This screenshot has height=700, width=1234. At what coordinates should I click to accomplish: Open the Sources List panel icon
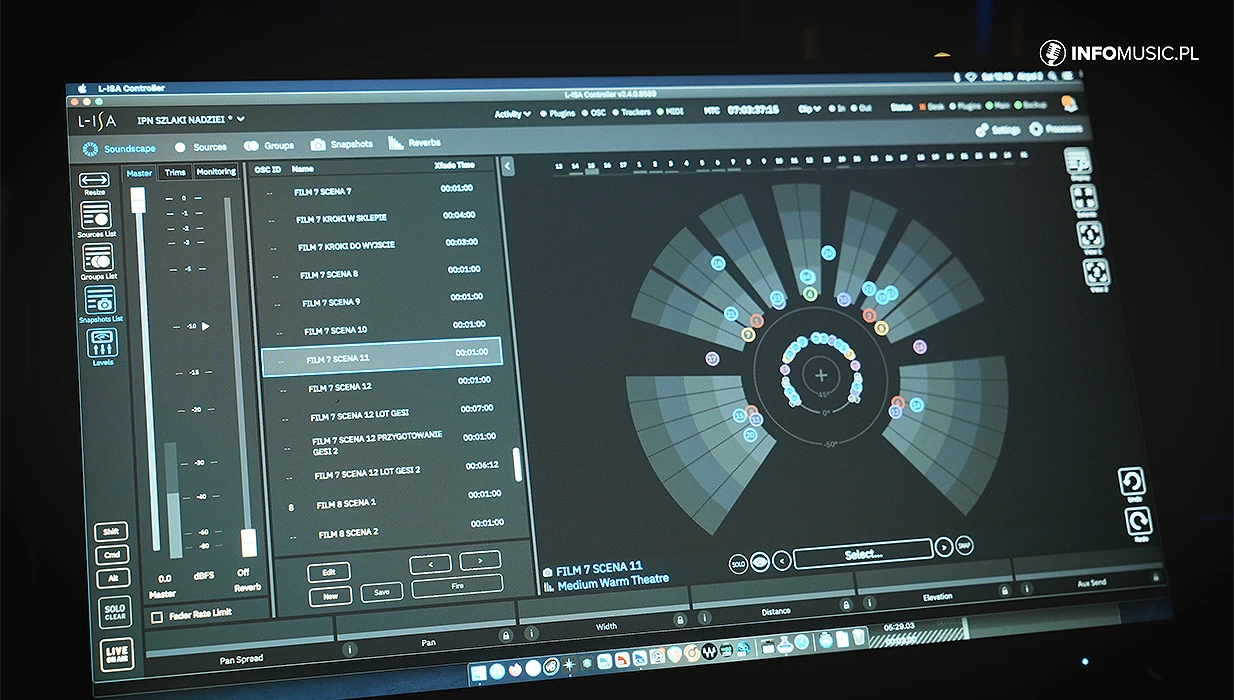pos(96,216)
